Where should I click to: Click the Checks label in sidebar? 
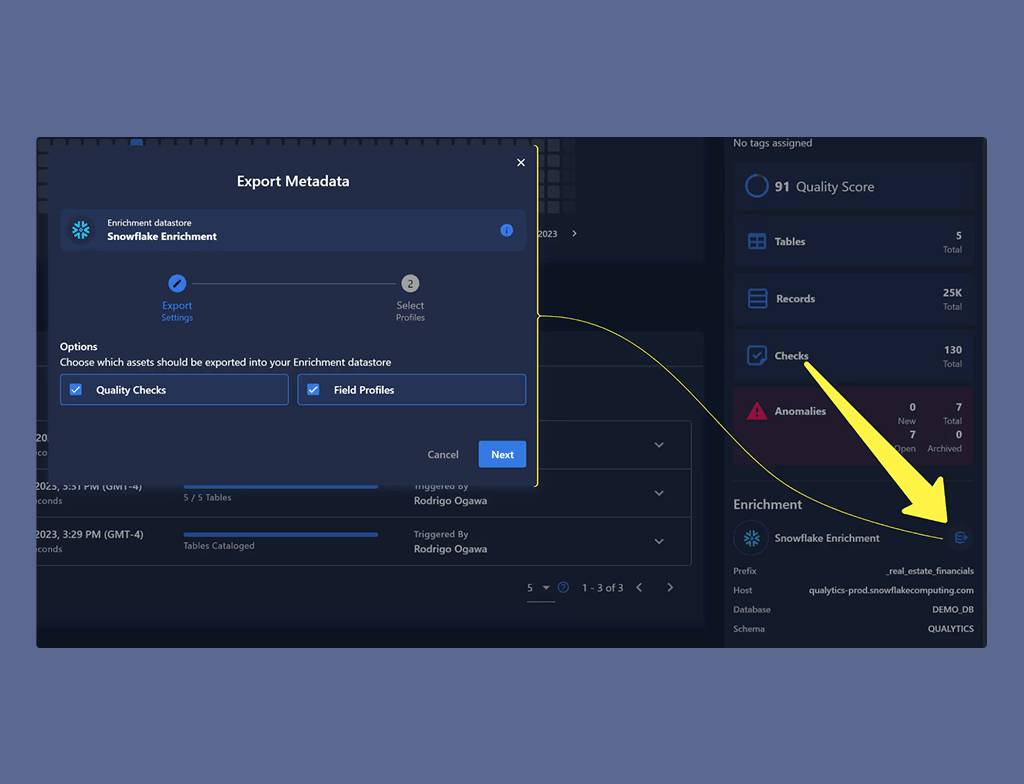point(792,356)
